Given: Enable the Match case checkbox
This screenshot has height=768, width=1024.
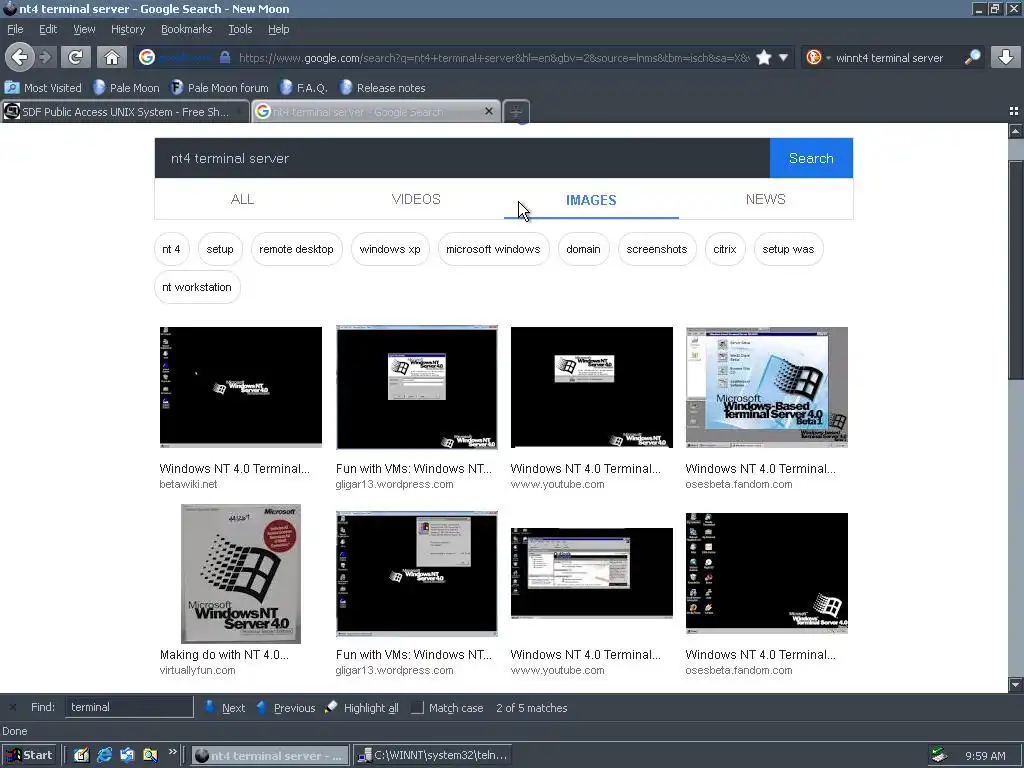Looking at the screenshot, I should point(417,707).
